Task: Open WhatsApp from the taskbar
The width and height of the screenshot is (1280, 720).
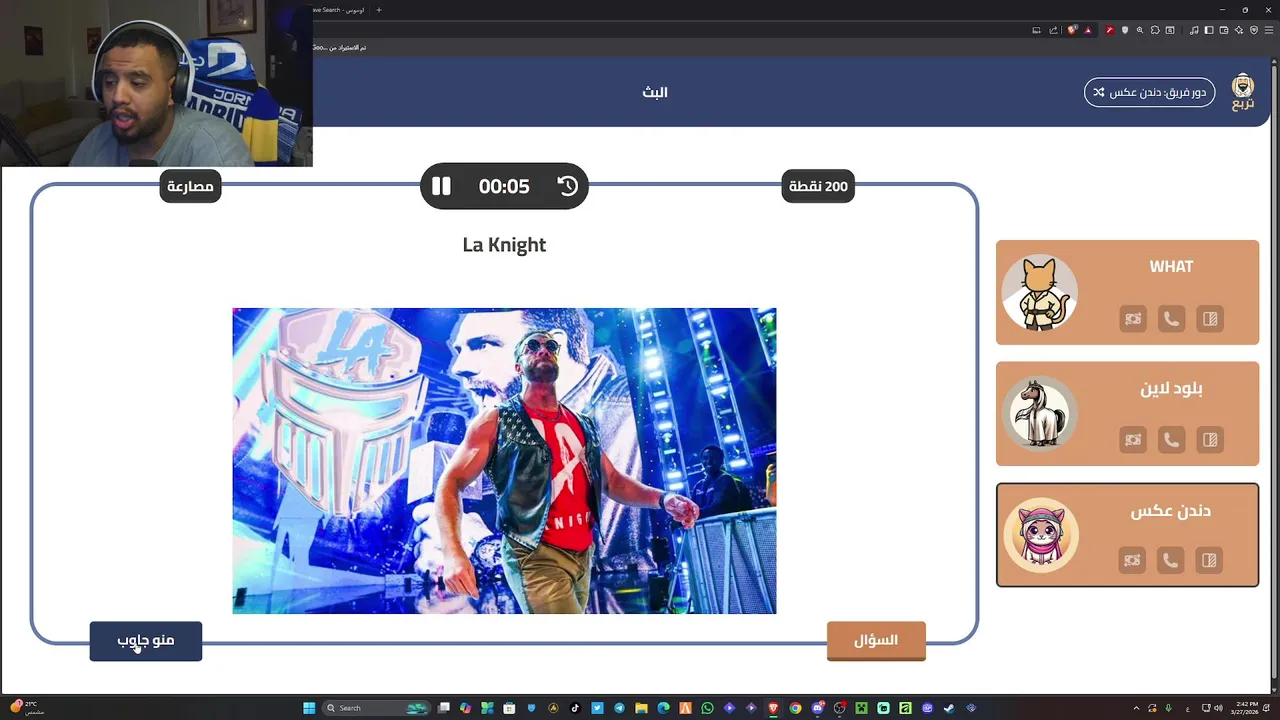Action: click(707, 708)
